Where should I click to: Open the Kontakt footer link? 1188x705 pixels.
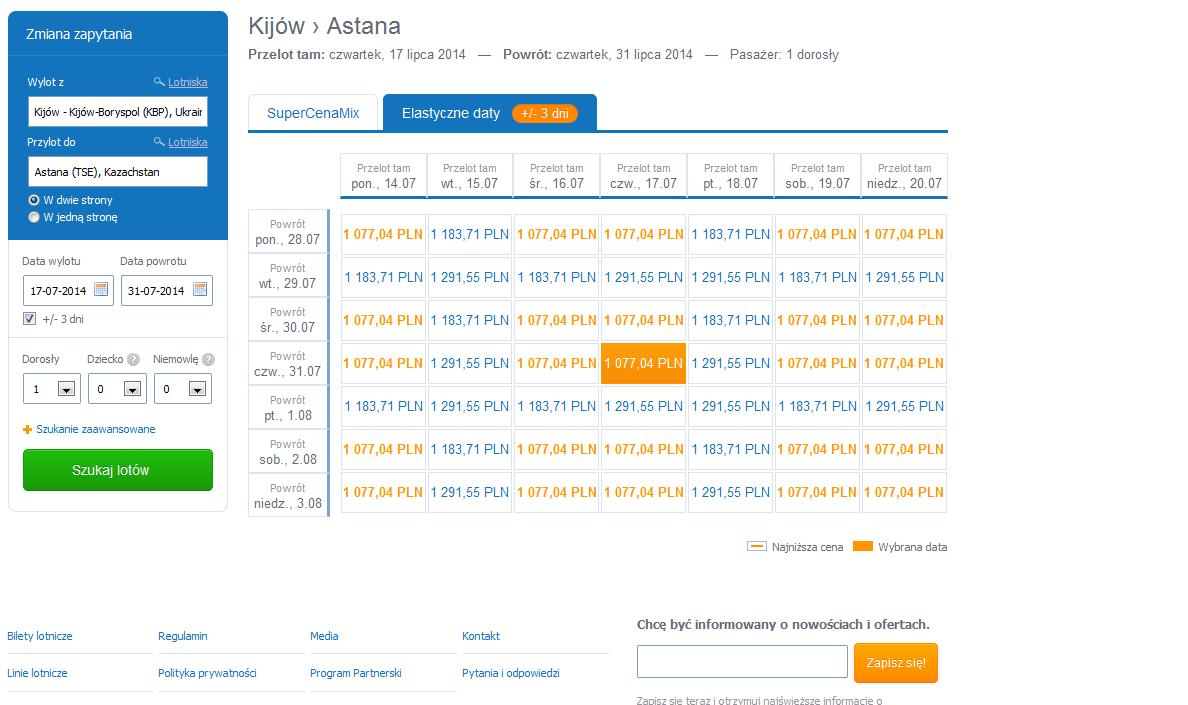pos(481,636)
